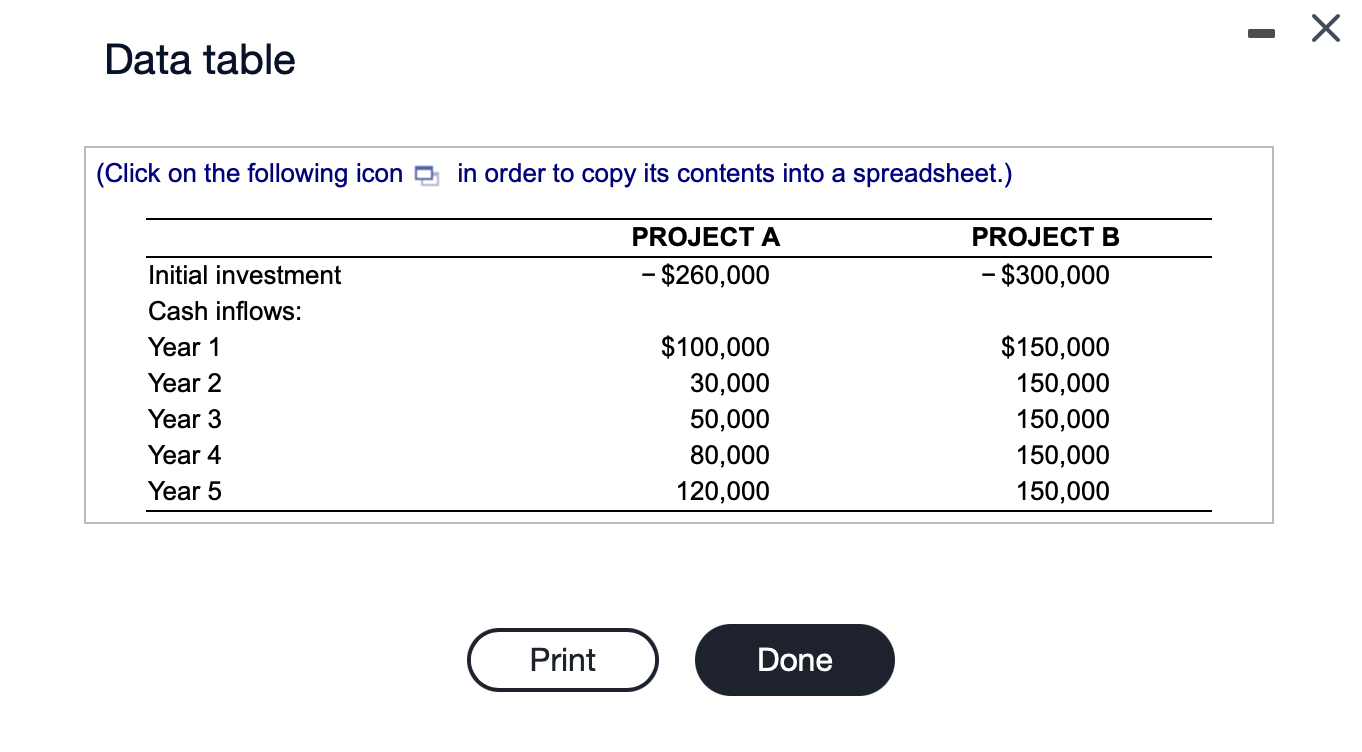Click Project A Year 4 value 80,000
Screen dimensions: 1362x752
pyautogui.click(x=730, y=455)
